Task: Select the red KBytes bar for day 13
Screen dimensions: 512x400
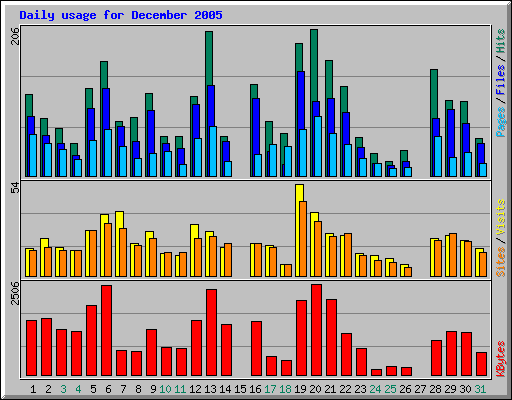Action: 212,333
